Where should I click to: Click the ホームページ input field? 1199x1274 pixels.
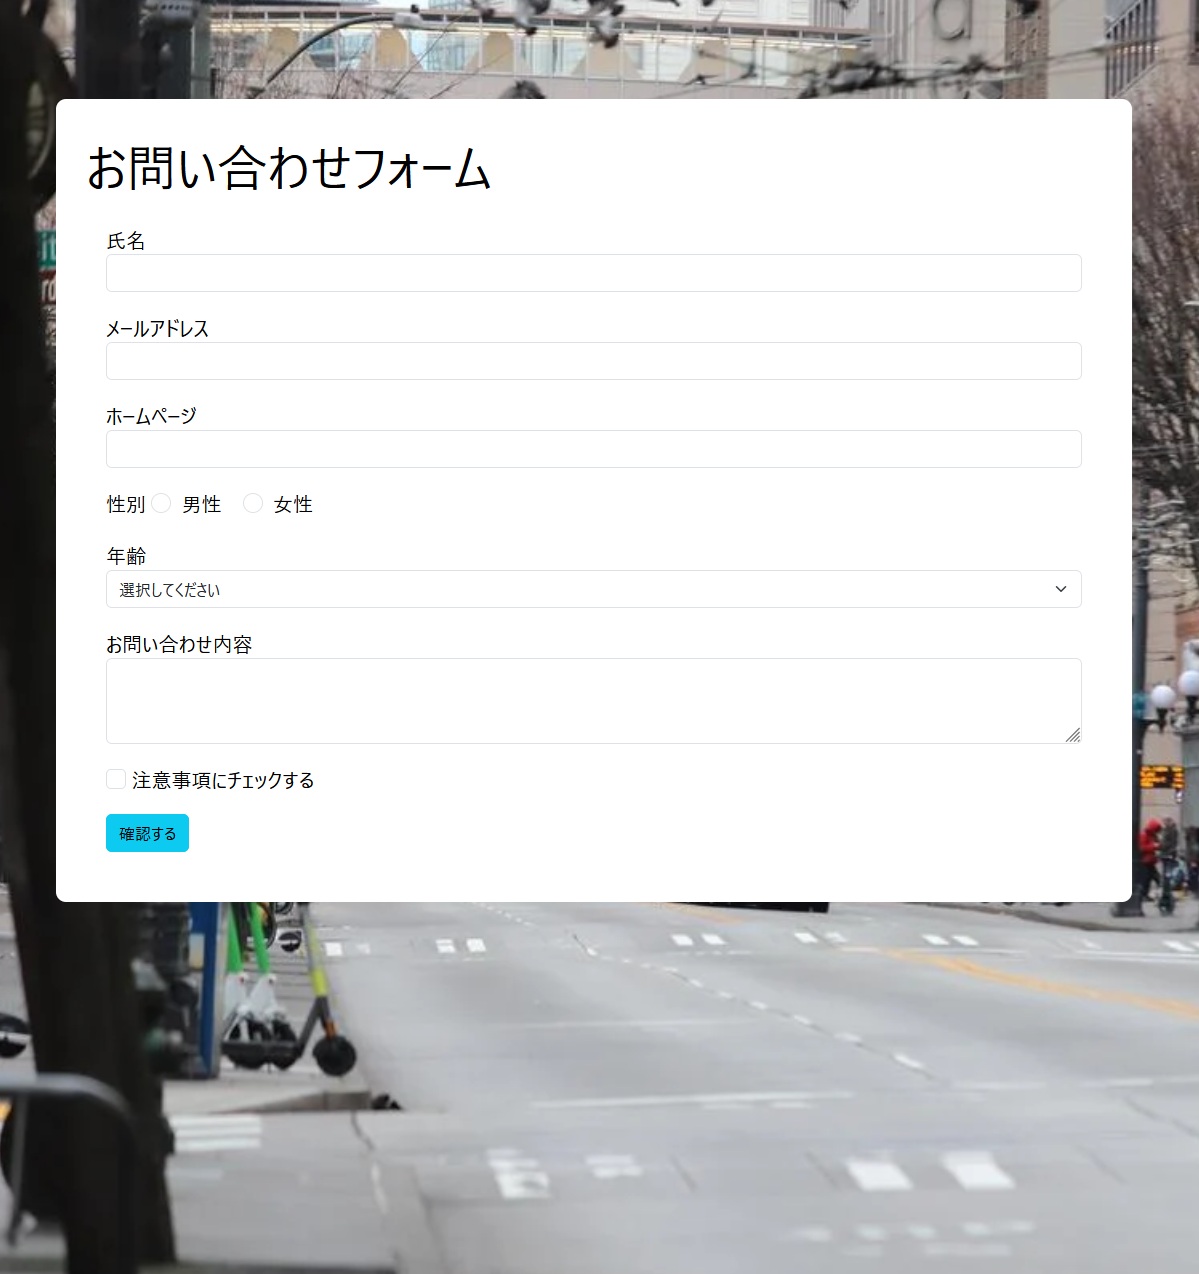point(594,448)
